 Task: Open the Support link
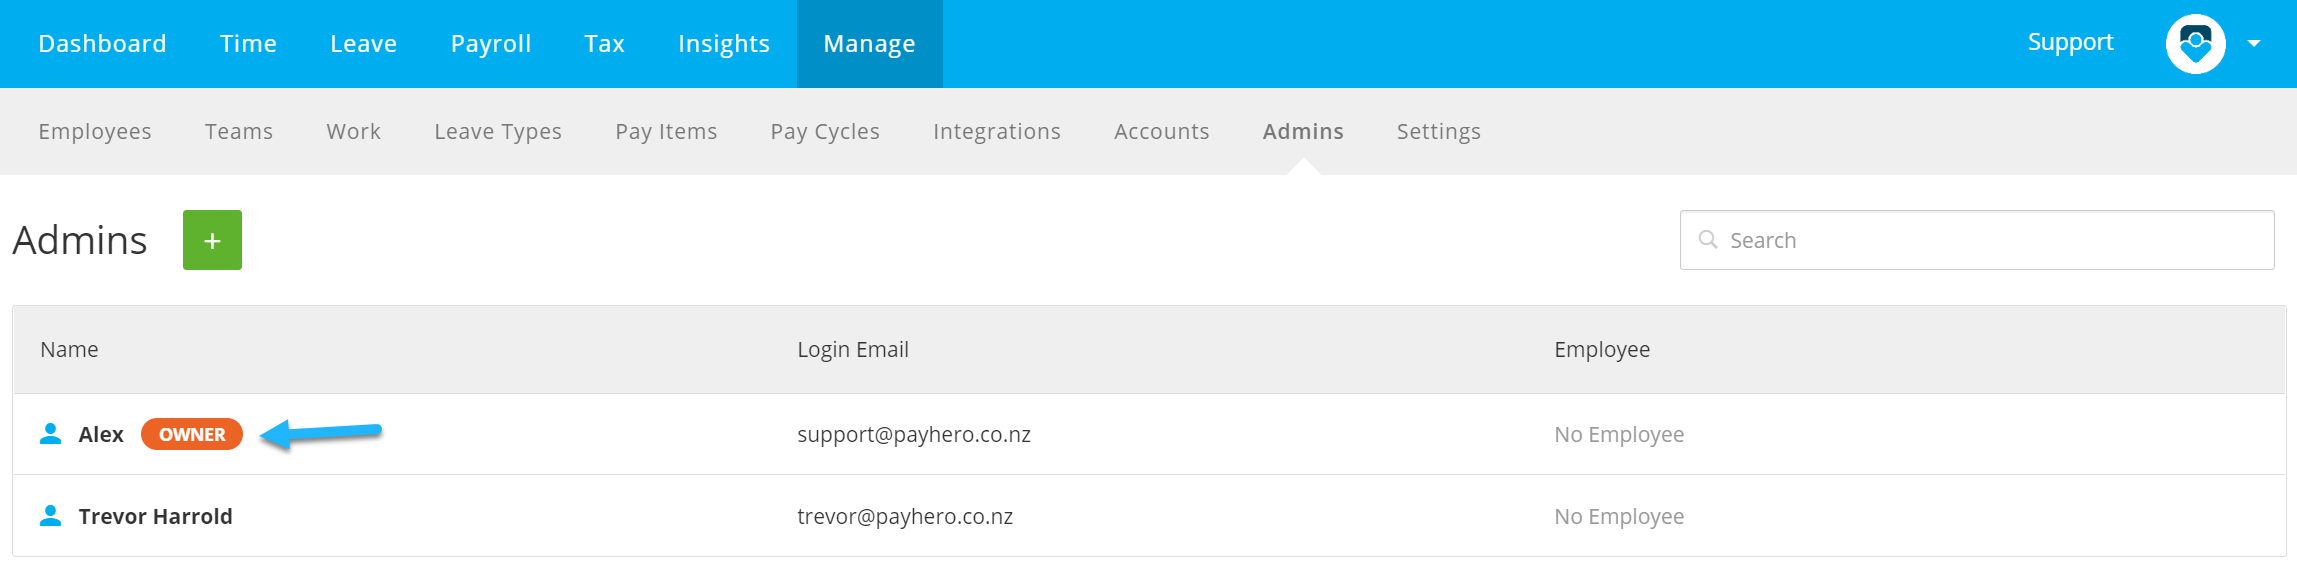point(2070,42)
